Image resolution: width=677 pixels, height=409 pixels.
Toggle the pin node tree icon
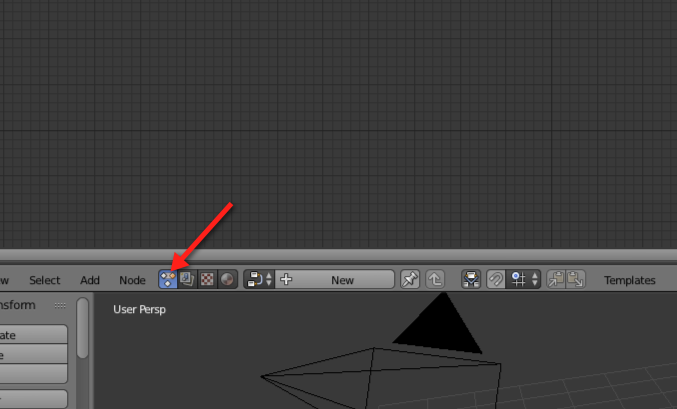point(410,279)
